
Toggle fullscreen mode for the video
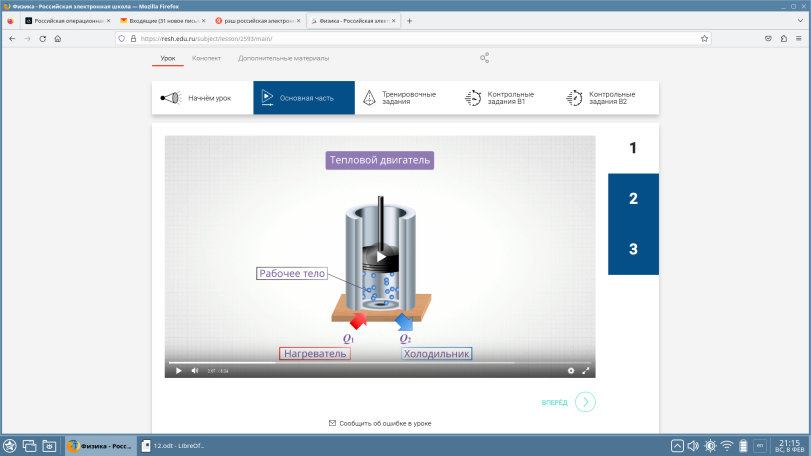click(x=586, y=370)
